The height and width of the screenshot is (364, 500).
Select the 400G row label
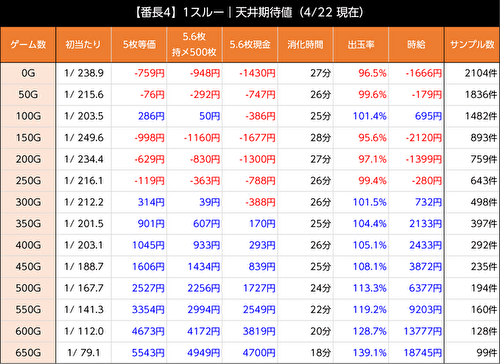click(28, 245)
